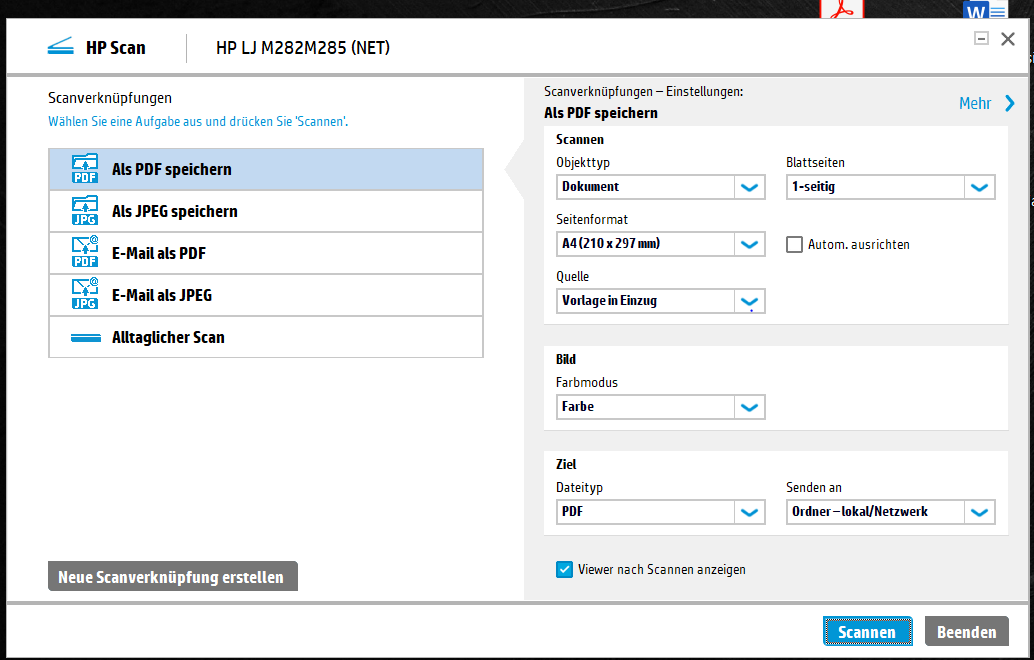Select the 'Als PDF speichern' shortcut

click(266, 169)
